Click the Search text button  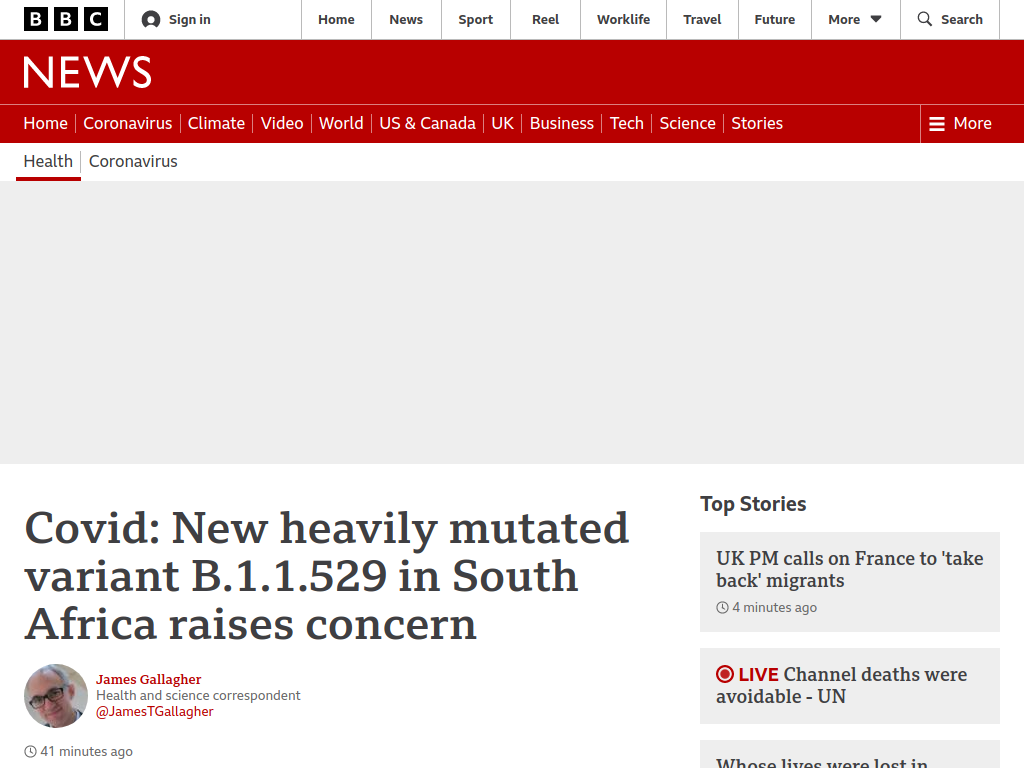[962, 20]
